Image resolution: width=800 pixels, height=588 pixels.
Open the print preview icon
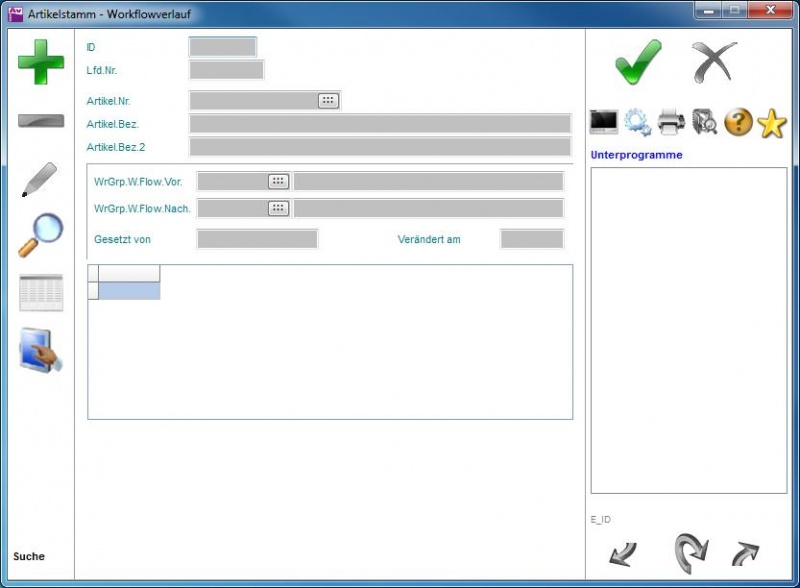(x=705, y=123)
